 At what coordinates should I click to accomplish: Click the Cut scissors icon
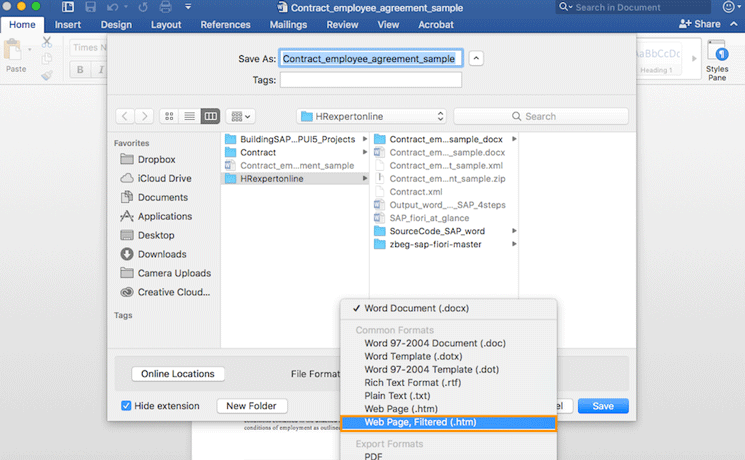47,42
